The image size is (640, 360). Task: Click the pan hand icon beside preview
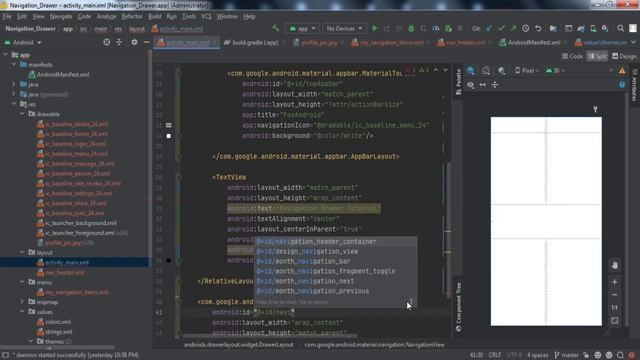click(x=615, y=265)
